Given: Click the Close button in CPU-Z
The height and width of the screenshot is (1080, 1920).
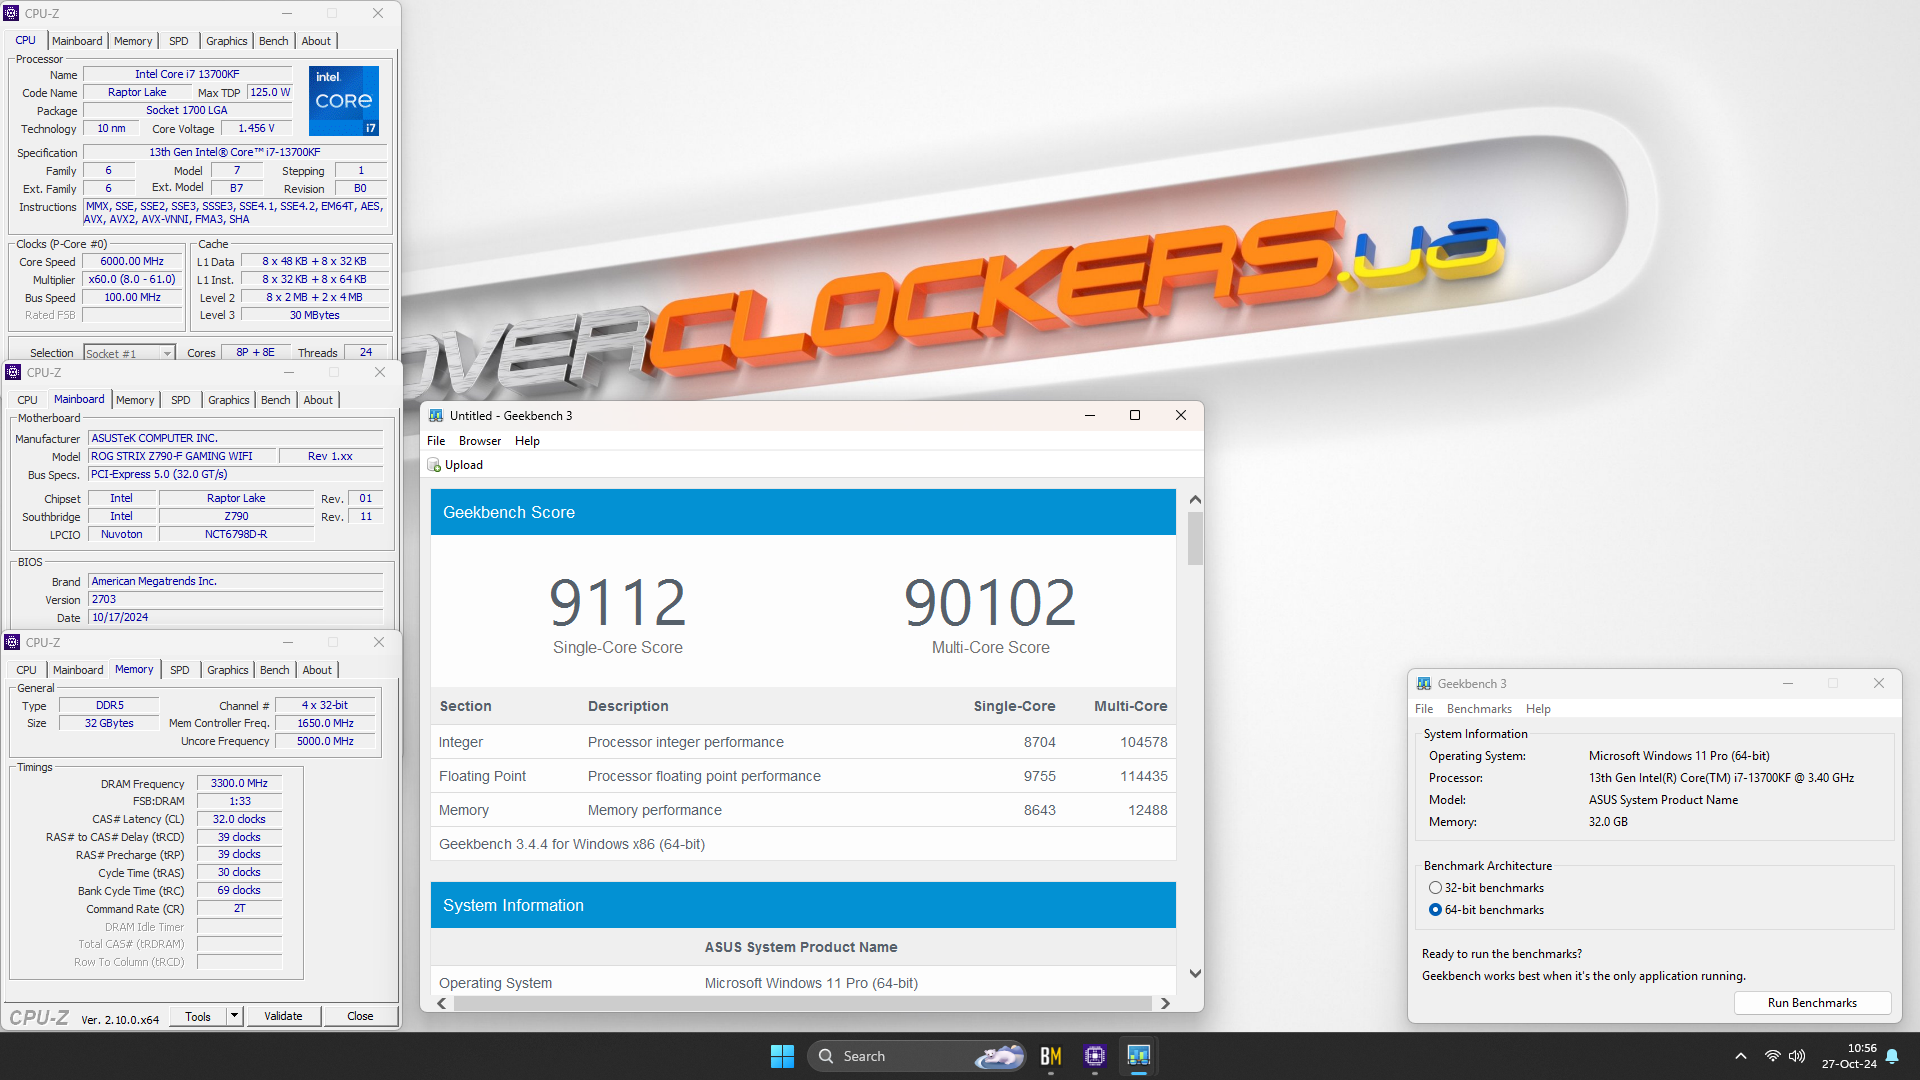Looking at the screenshot, I should (x=360, y=1016).
